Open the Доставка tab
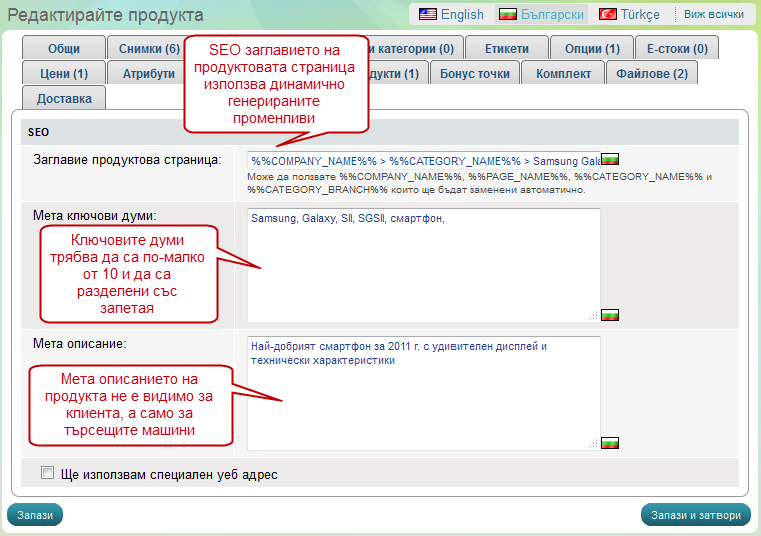 click(64, 99)
